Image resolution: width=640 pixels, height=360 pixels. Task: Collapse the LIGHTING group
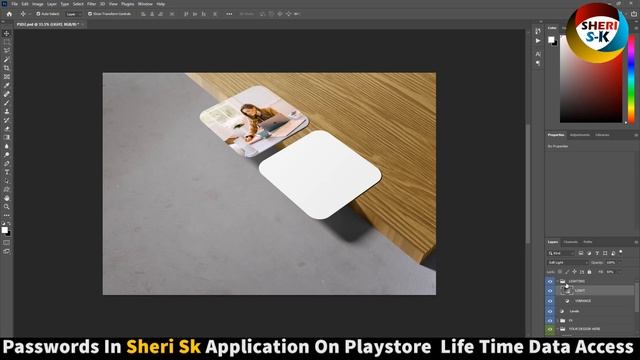point(558,281)
